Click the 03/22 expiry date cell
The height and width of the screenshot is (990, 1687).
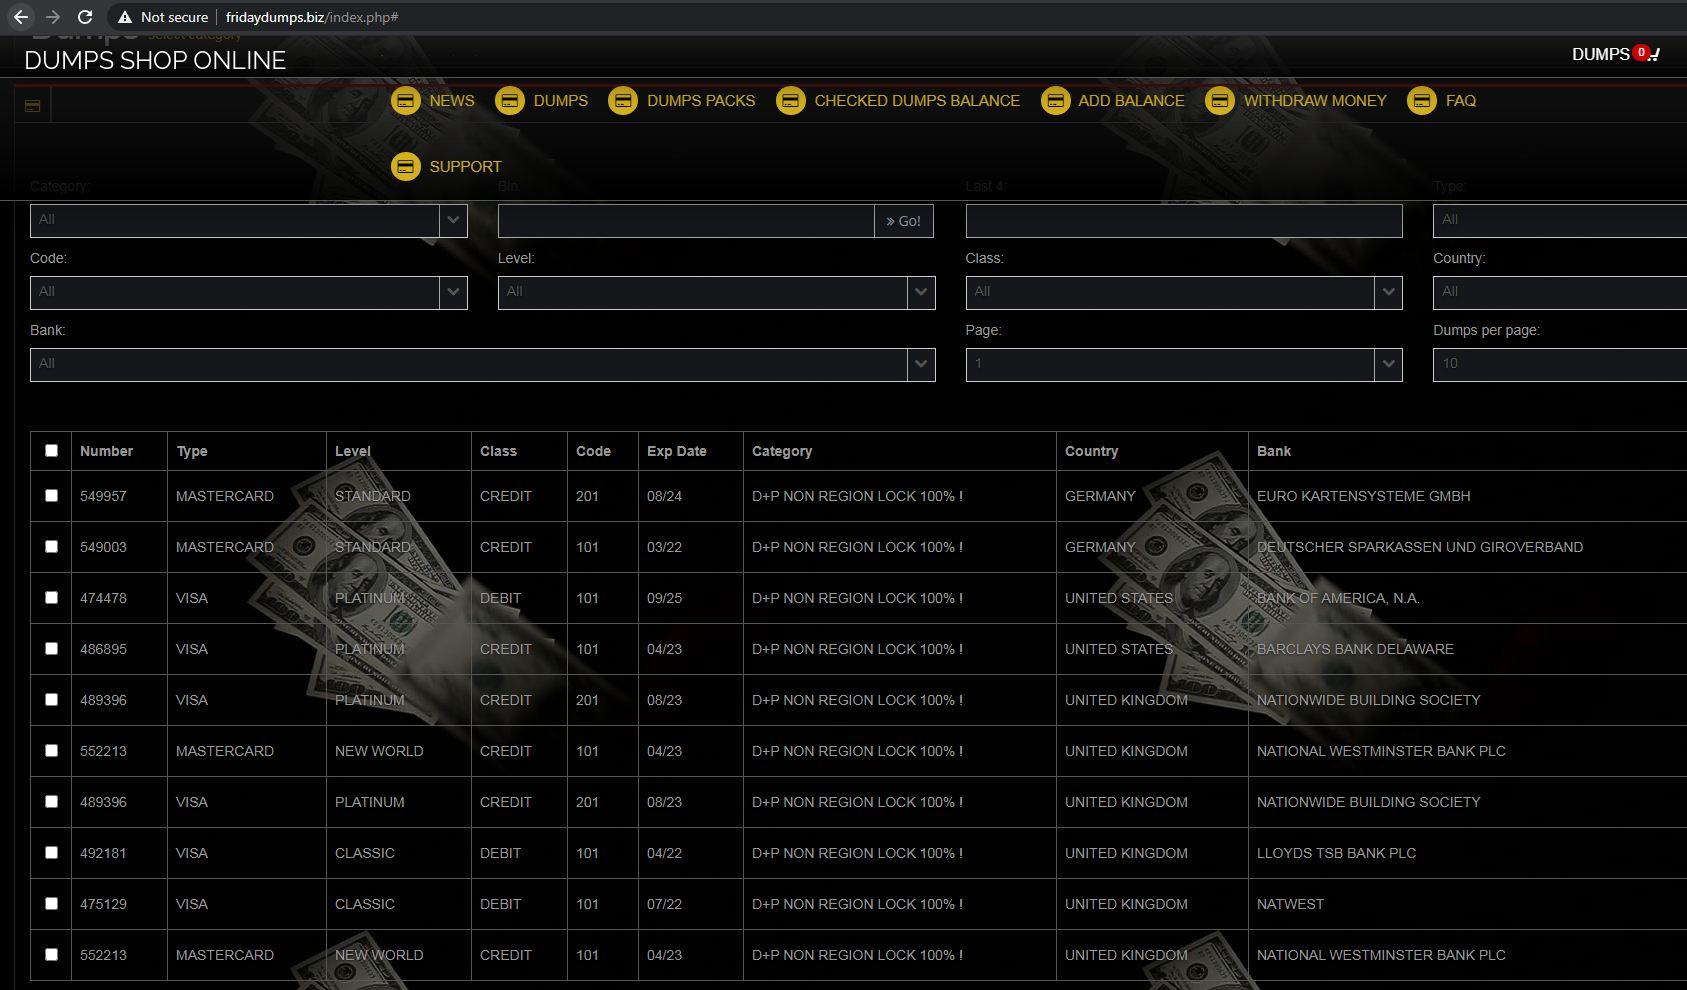(x=664, y=547)
